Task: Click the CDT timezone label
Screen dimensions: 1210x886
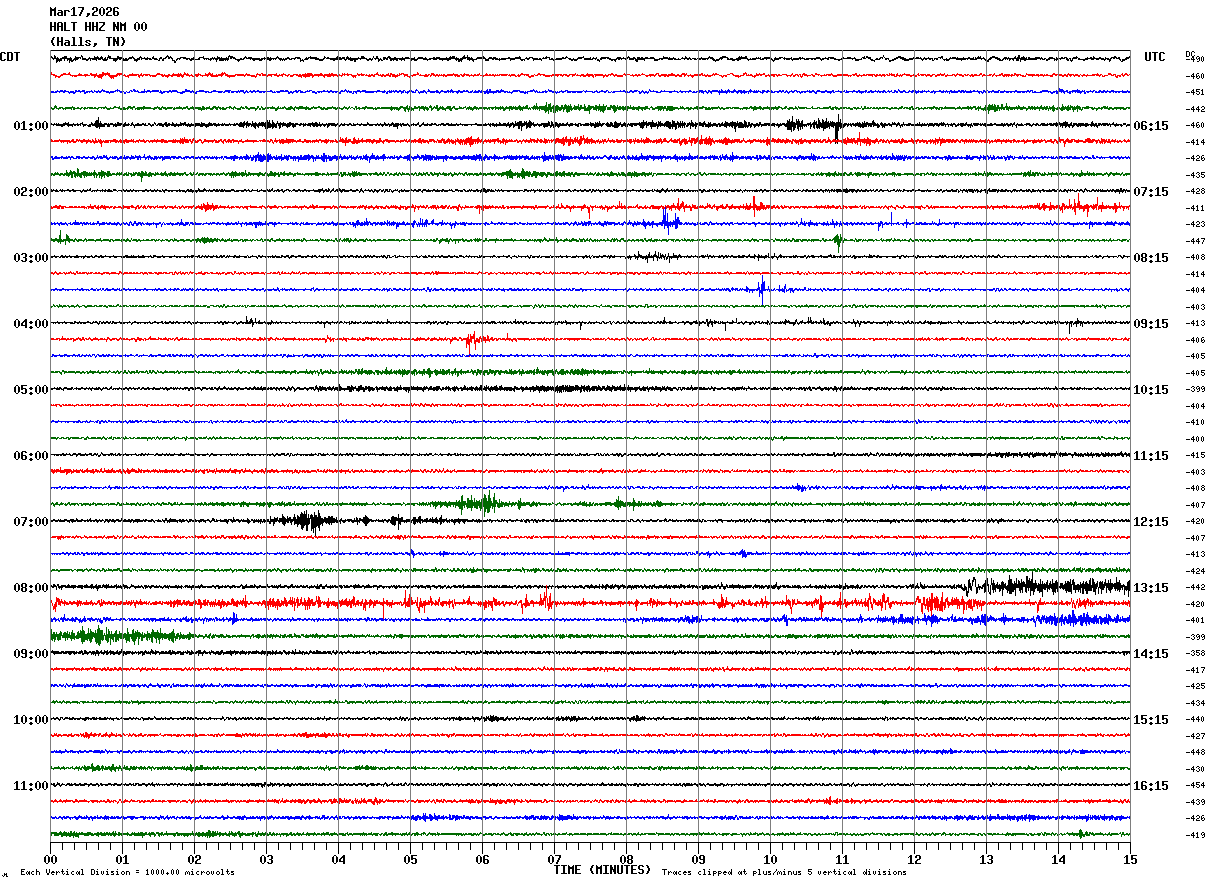Action: pyautogui.click(x=10, y=57)
